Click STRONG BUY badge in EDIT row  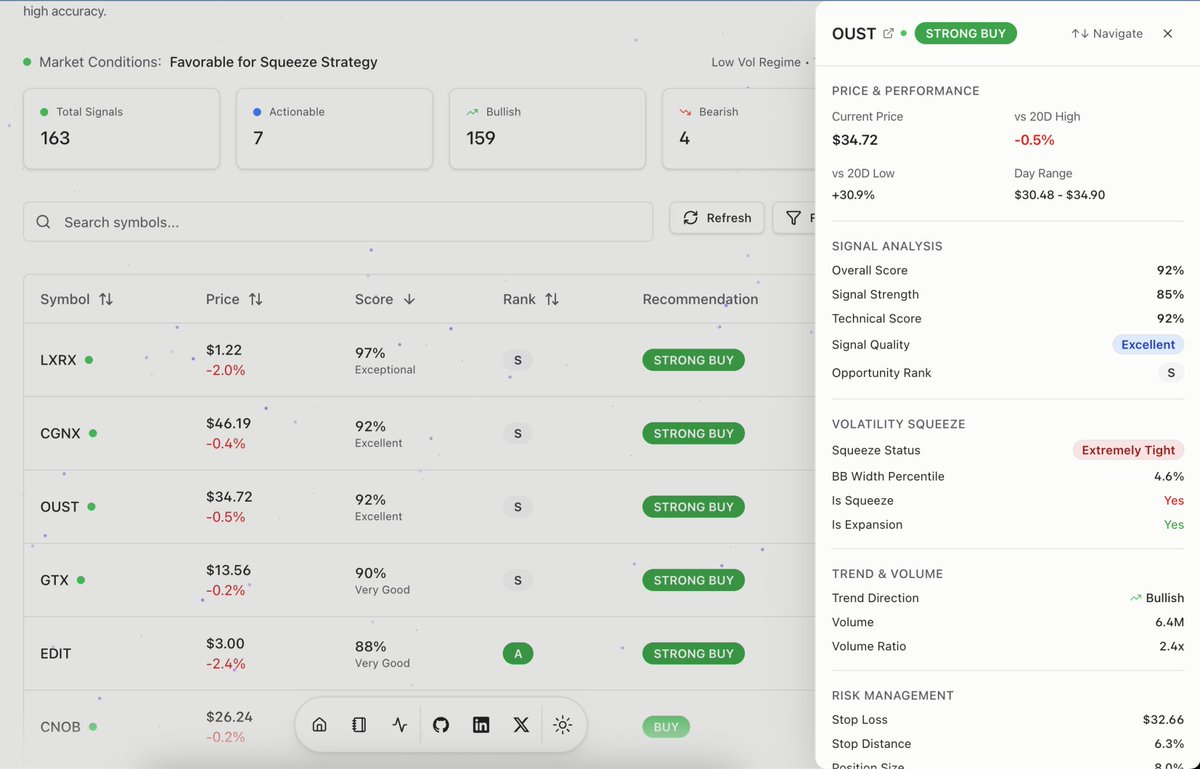click(x=693, y=653)
